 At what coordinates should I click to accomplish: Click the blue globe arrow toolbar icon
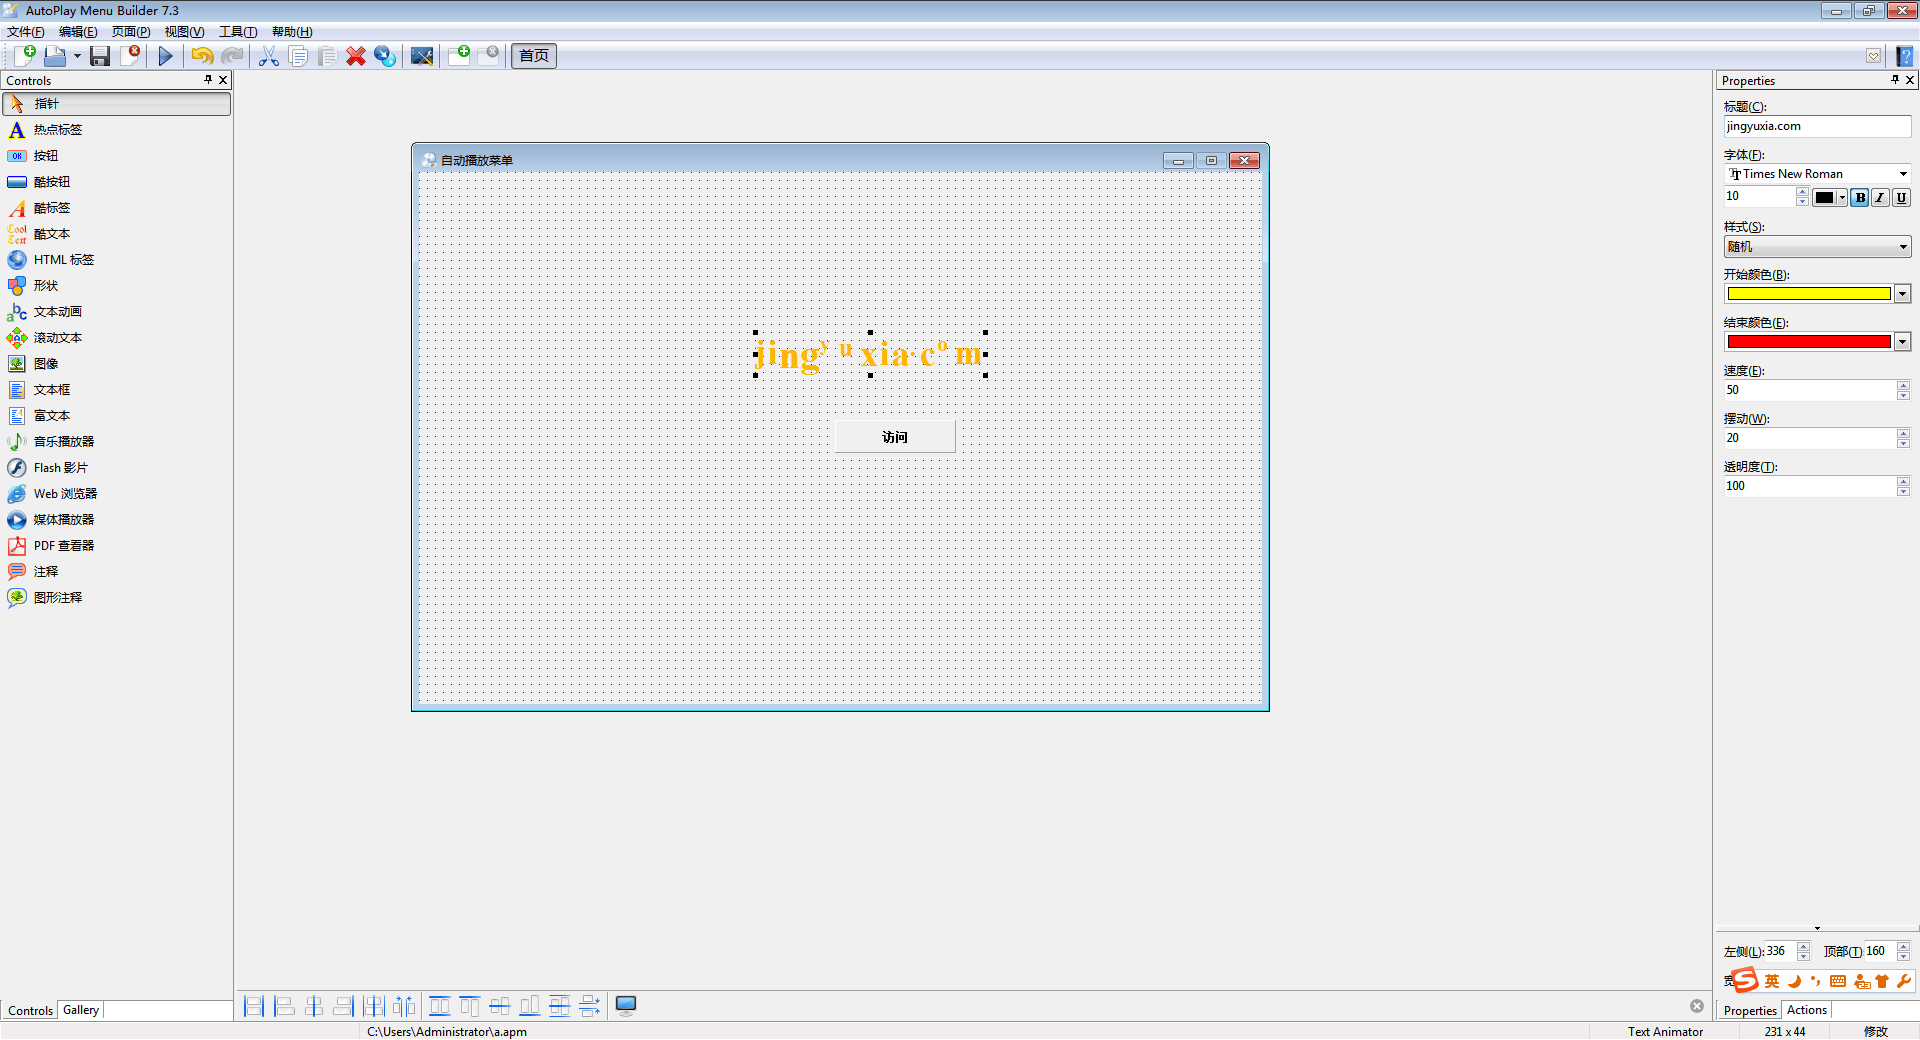pos(385,56)
